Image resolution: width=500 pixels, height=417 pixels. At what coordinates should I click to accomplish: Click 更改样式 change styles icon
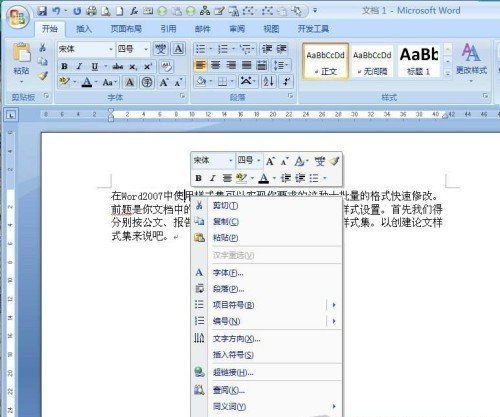pyautogui.click(x=471, y=60)
